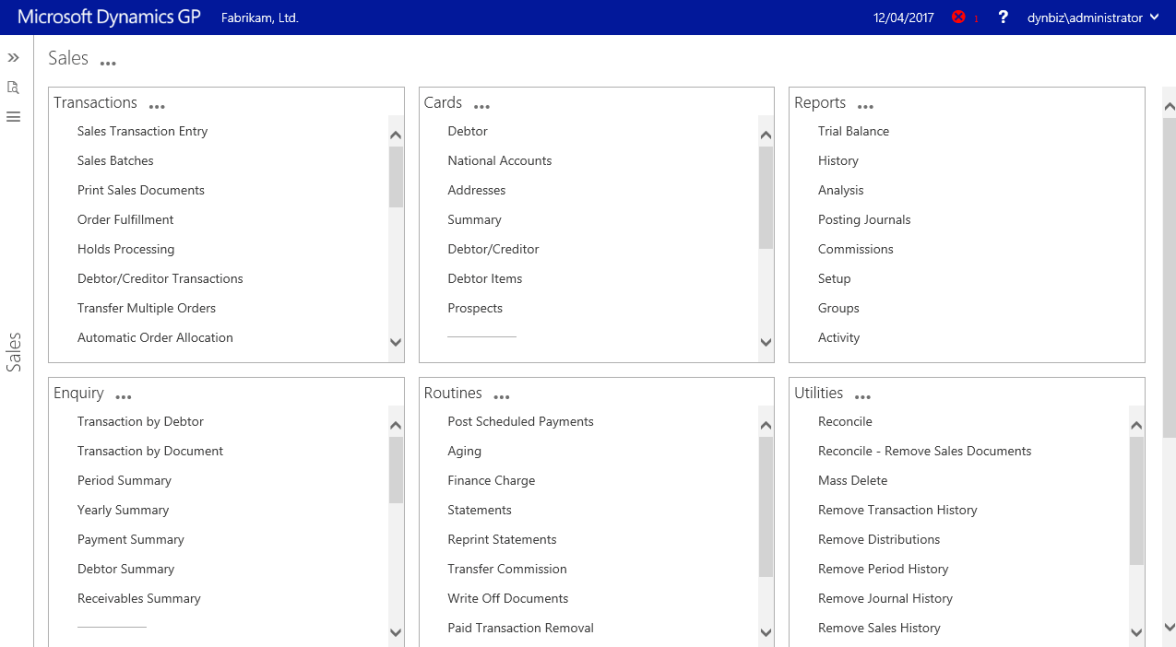Screen dimensions: 1176x647
Task: Click the red error notification icon
Action: click(959, 18)
